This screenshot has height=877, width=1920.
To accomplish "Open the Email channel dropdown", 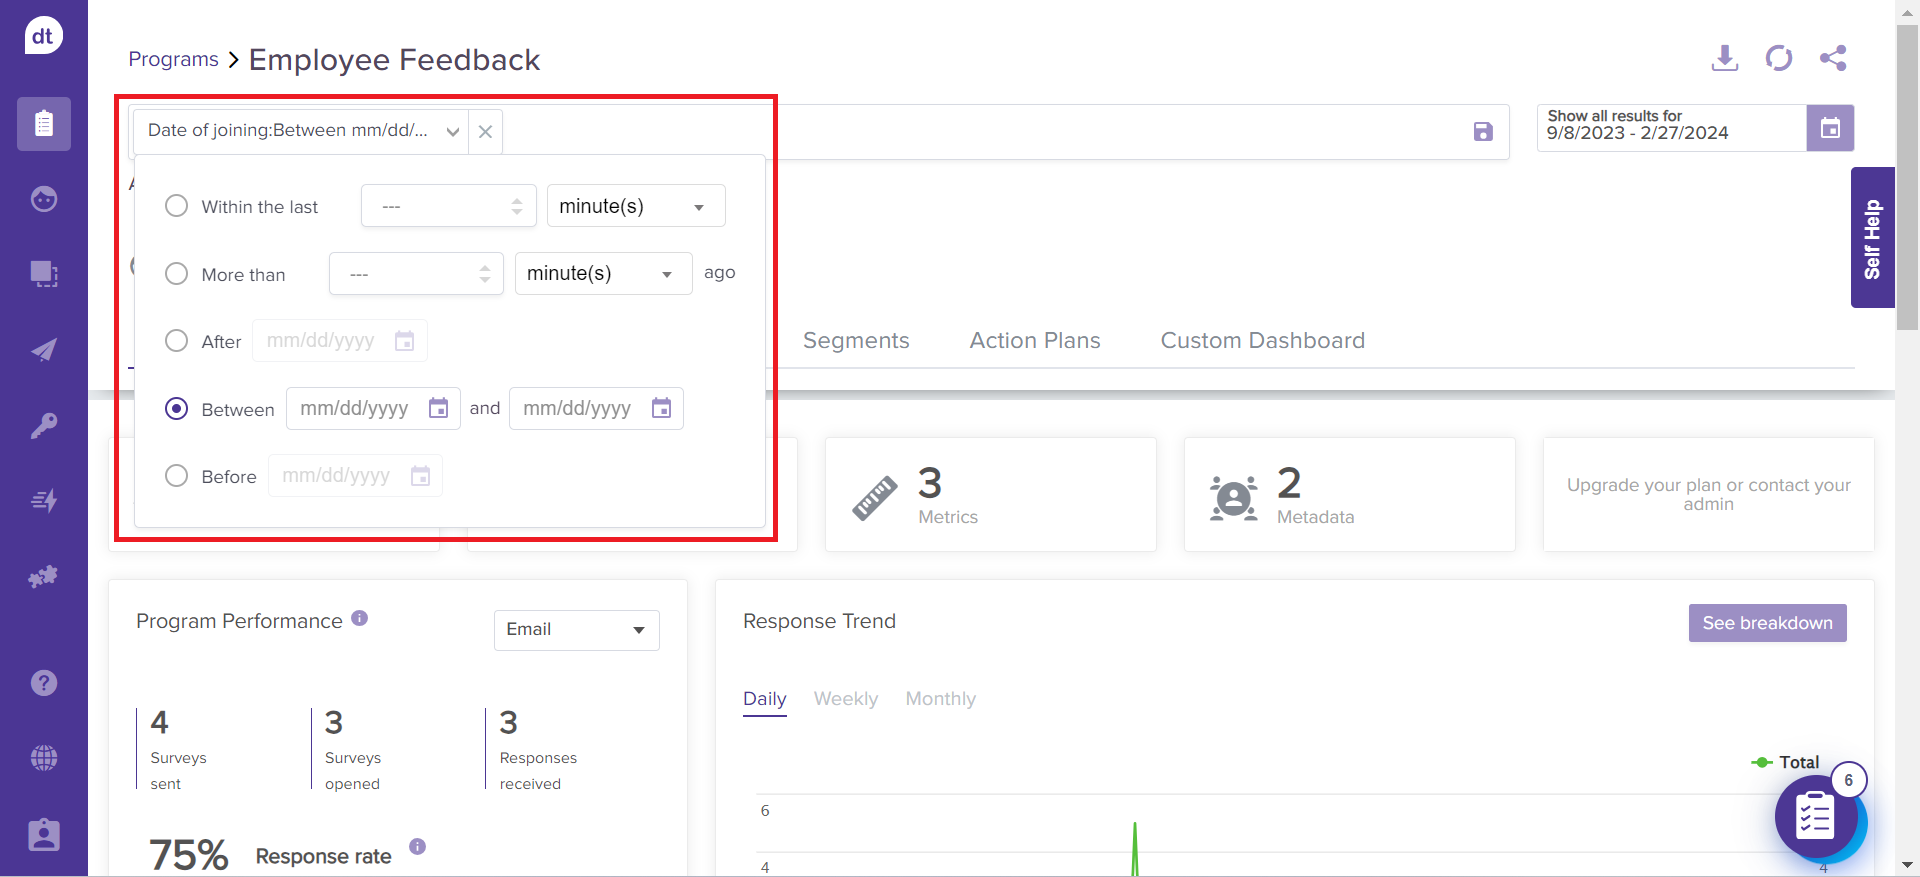I will (576, 630).
